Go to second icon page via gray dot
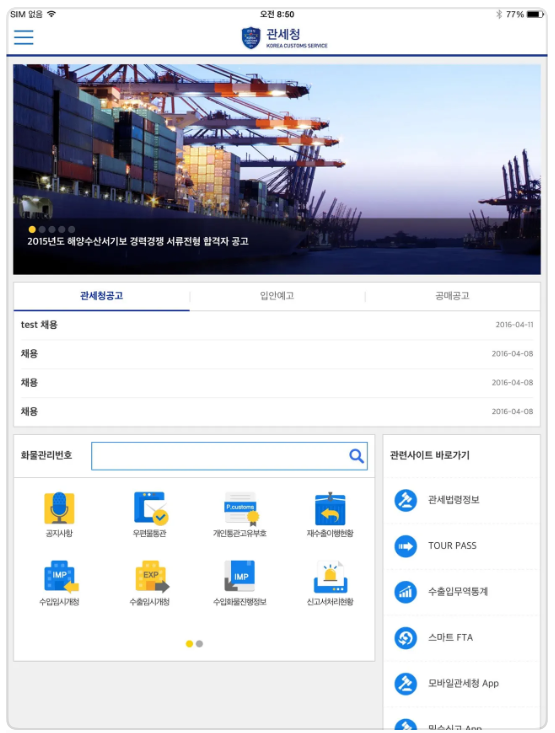The image size is (555, 733). tap(200, 644)
